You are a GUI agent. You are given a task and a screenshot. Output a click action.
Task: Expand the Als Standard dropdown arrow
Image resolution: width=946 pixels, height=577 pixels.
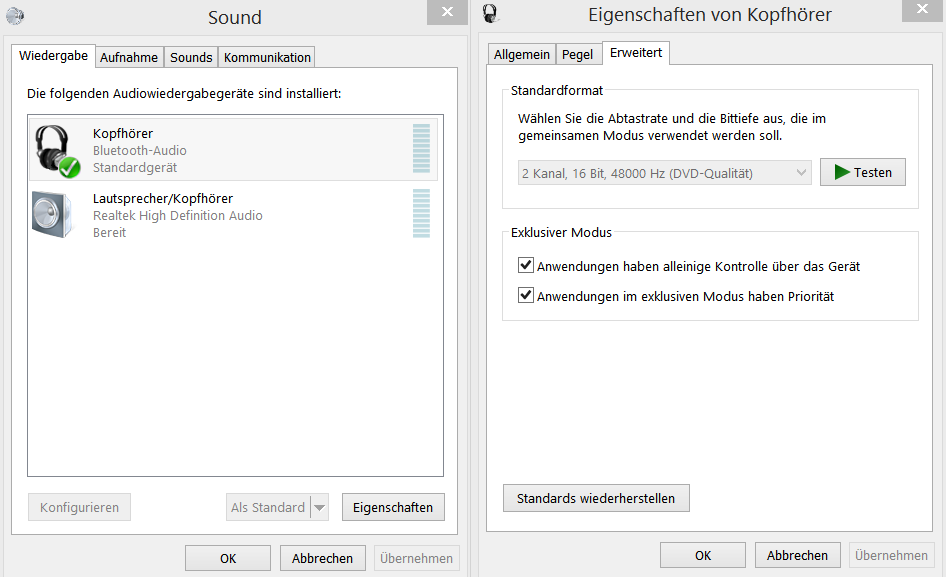[x=320, y=508]
